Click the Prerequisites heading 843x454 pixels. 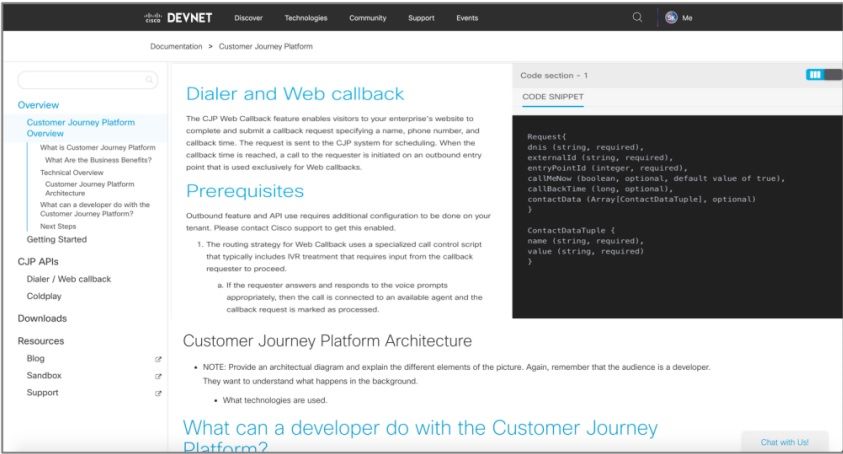(x=245, y=191)
